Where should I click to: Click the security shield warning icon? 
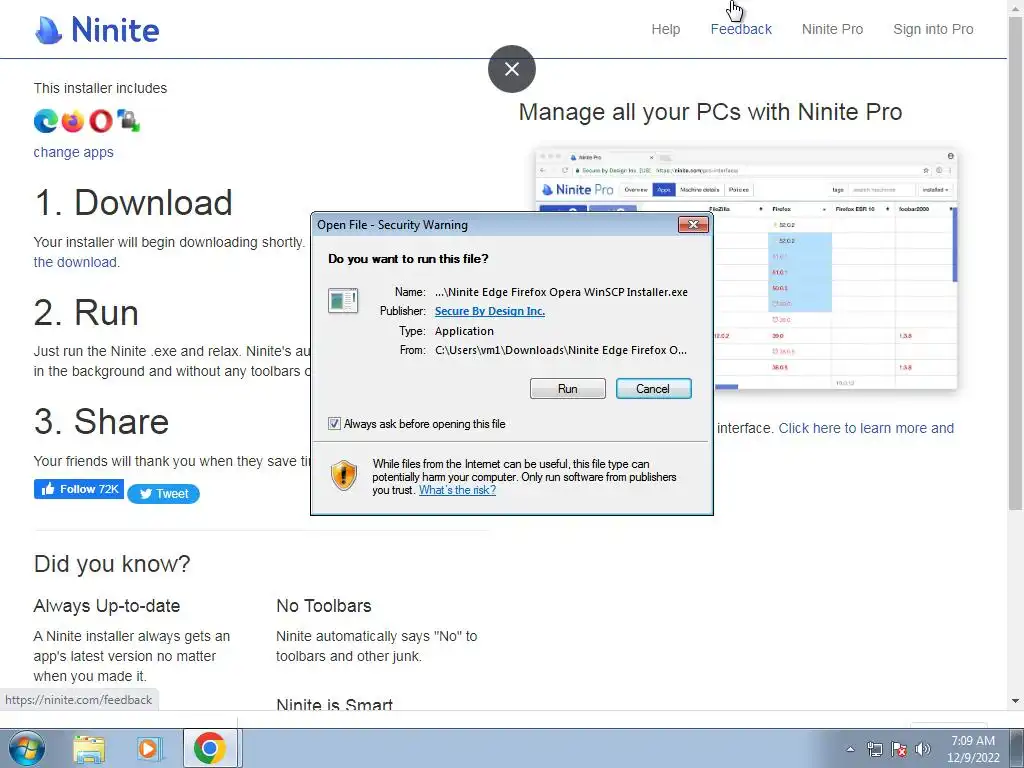click(x=344, y=475)
